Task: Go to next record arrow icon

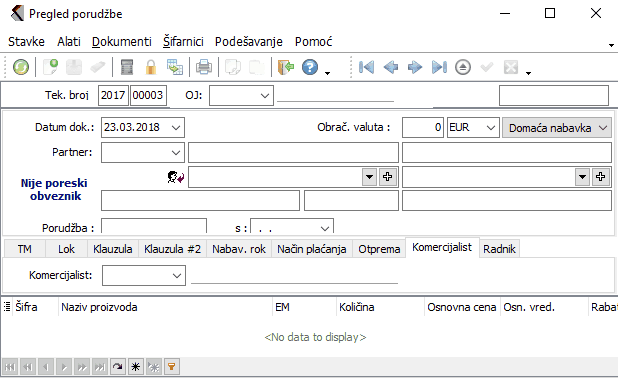Action: click(x=415, y=67)
